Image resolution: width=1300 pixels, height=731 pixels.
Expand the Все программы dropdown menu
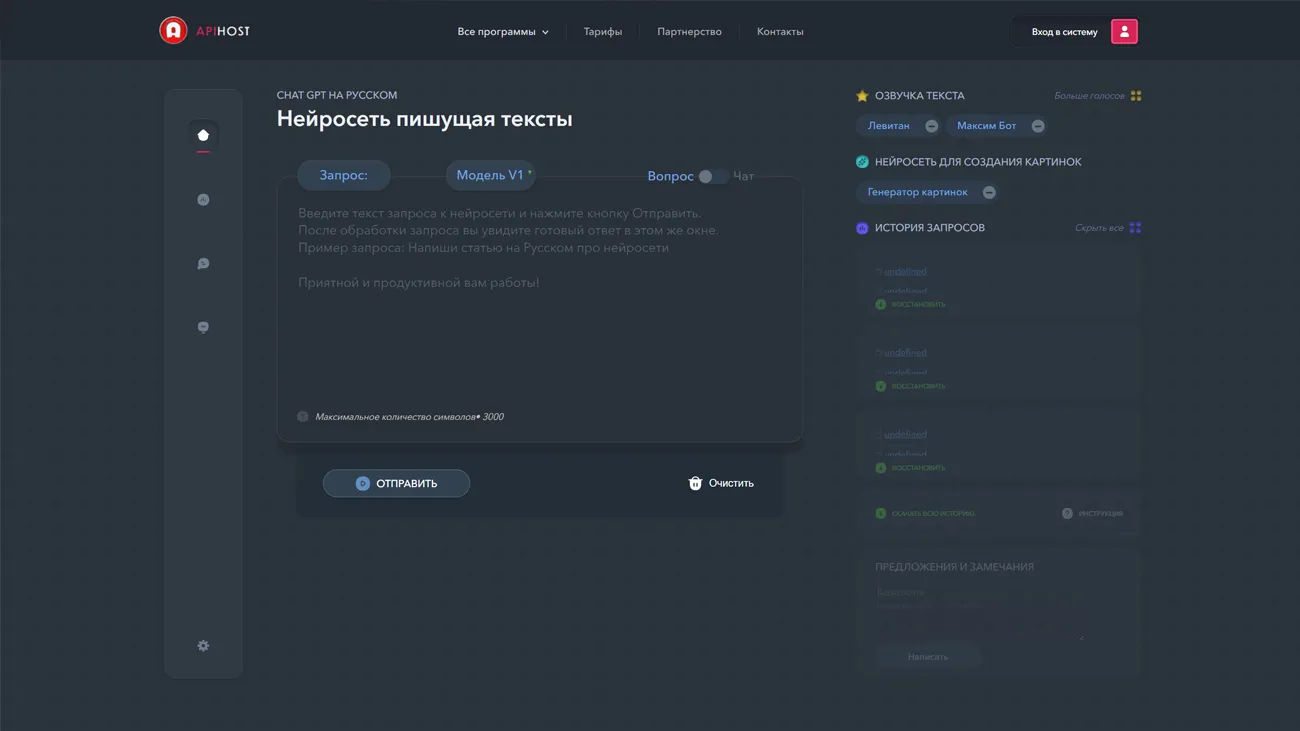click(503, 32)
